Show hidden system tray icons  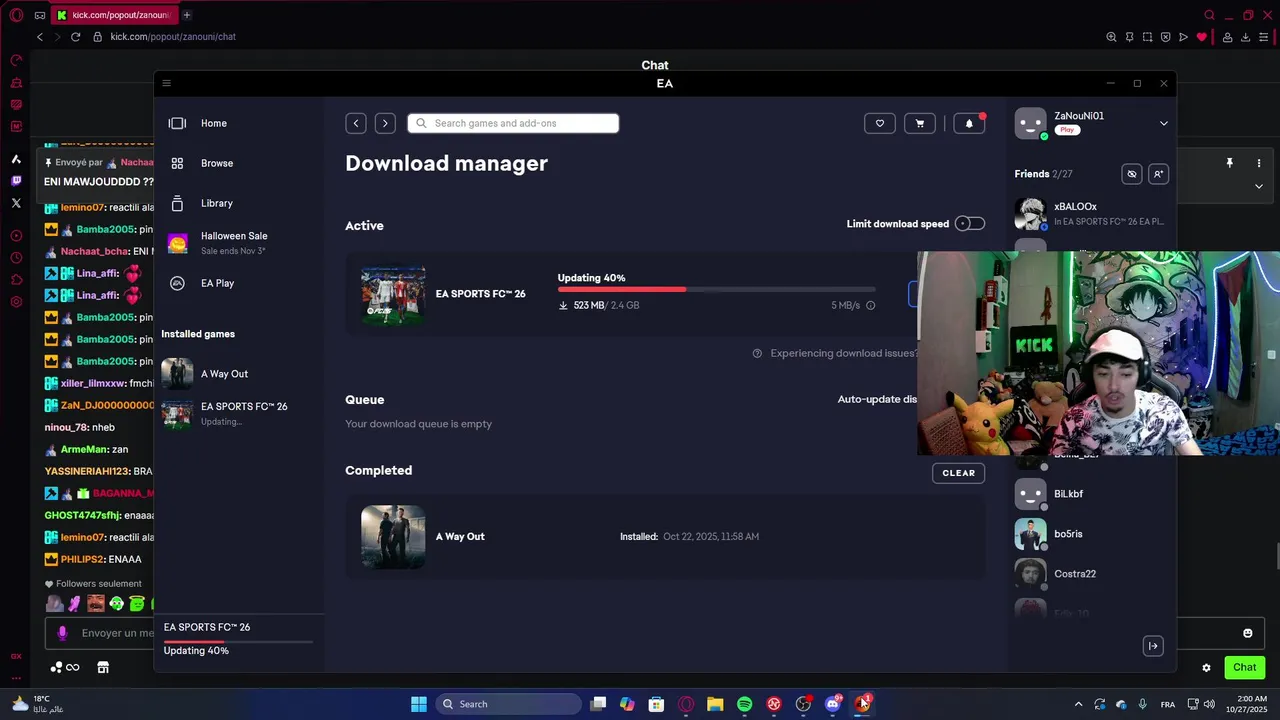coord(1078,704)
